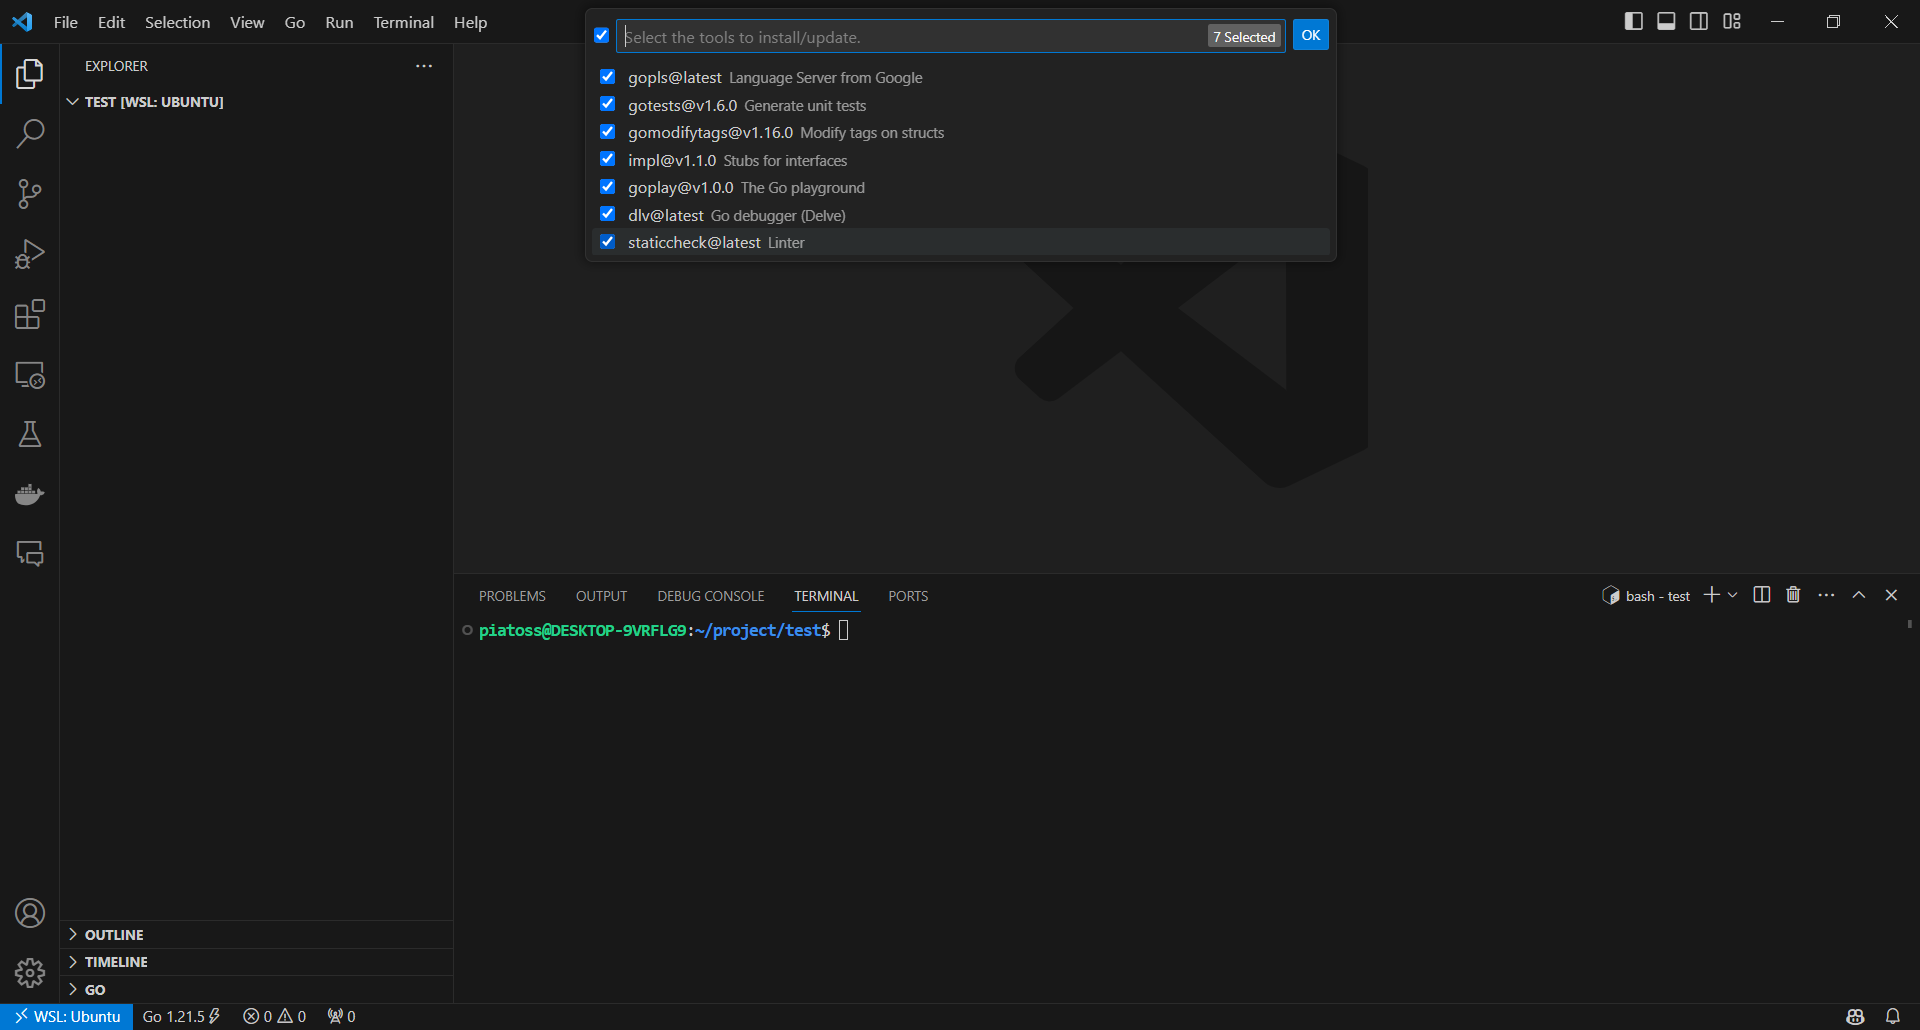Open the Run and Debug view
The height and width of the screenshot is (1030, 1920).
pos(30,254)
